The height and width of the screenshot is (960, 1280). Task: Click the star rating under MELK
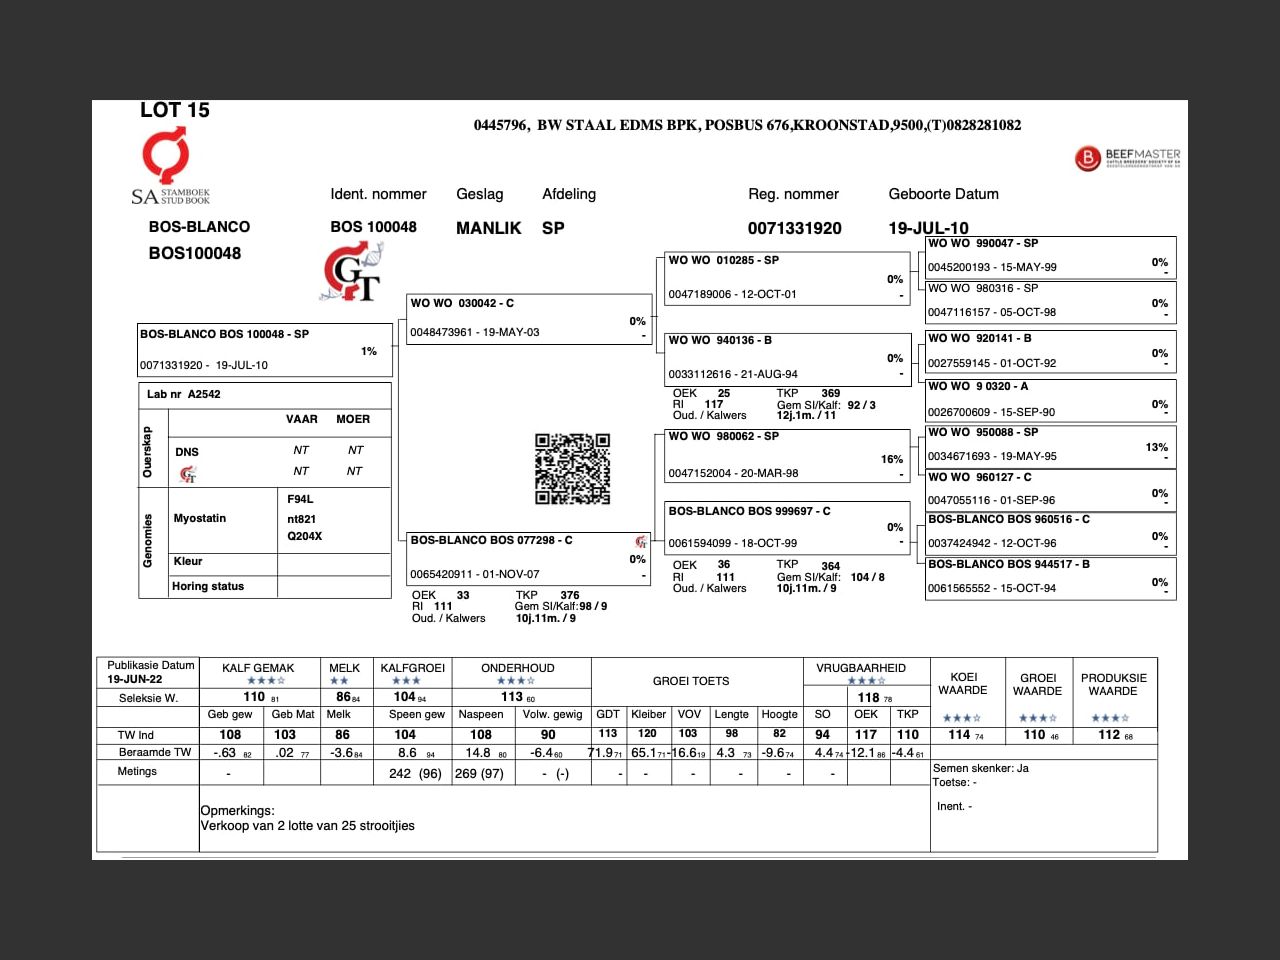point(339,681)
